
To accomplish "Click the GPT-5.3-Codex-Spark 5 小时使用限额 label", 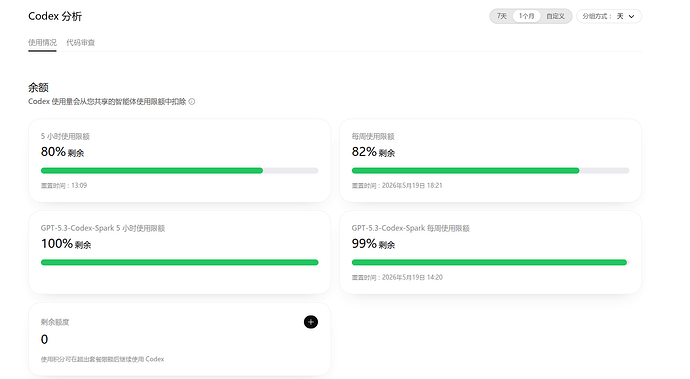I will coord(103,228).
